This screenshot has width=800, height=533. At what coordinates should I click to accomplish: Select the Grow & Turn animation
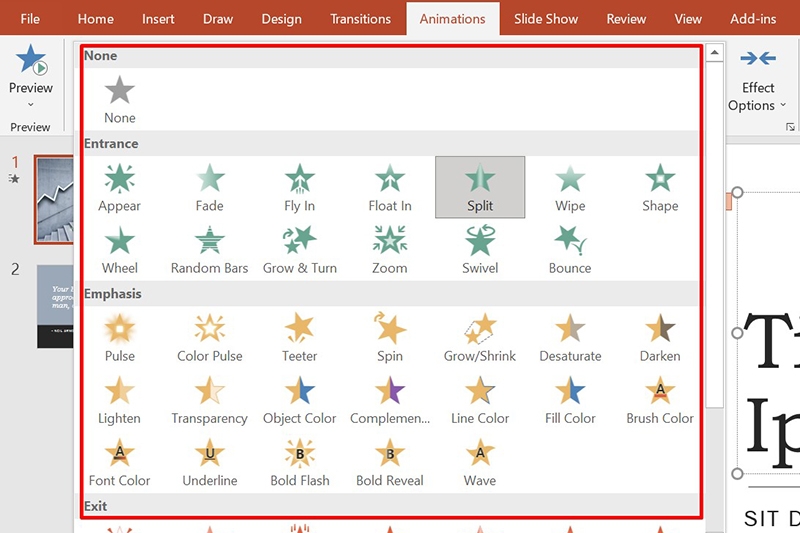point(299,250)
